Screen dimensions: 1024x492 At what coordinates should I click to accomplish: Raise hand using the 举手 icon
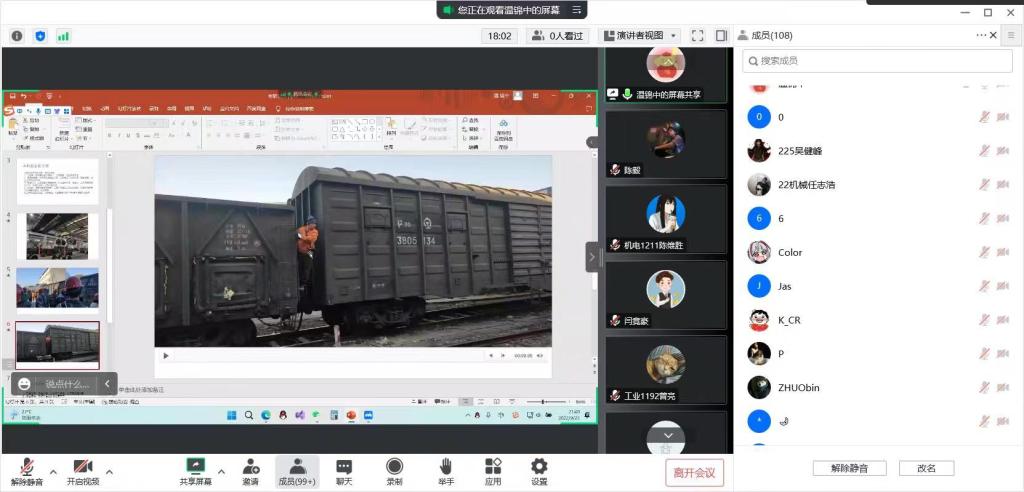pos(445,471)
